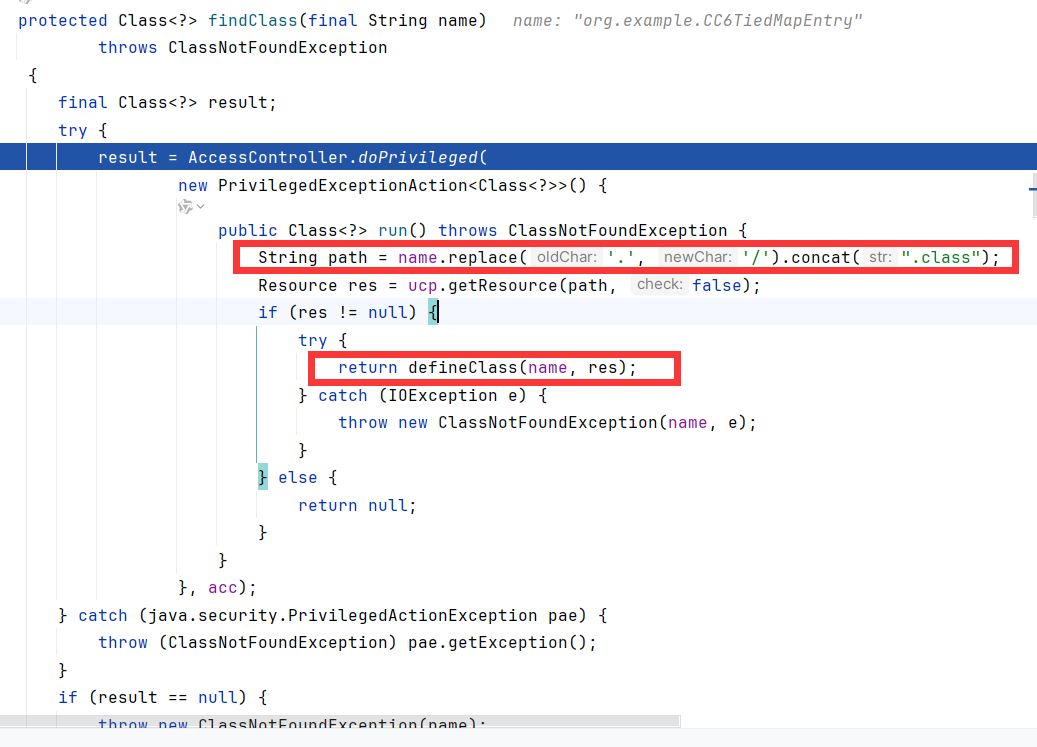Click the "return null;" statement
Screen dimensions: 1037x747
tap(357, 506)
